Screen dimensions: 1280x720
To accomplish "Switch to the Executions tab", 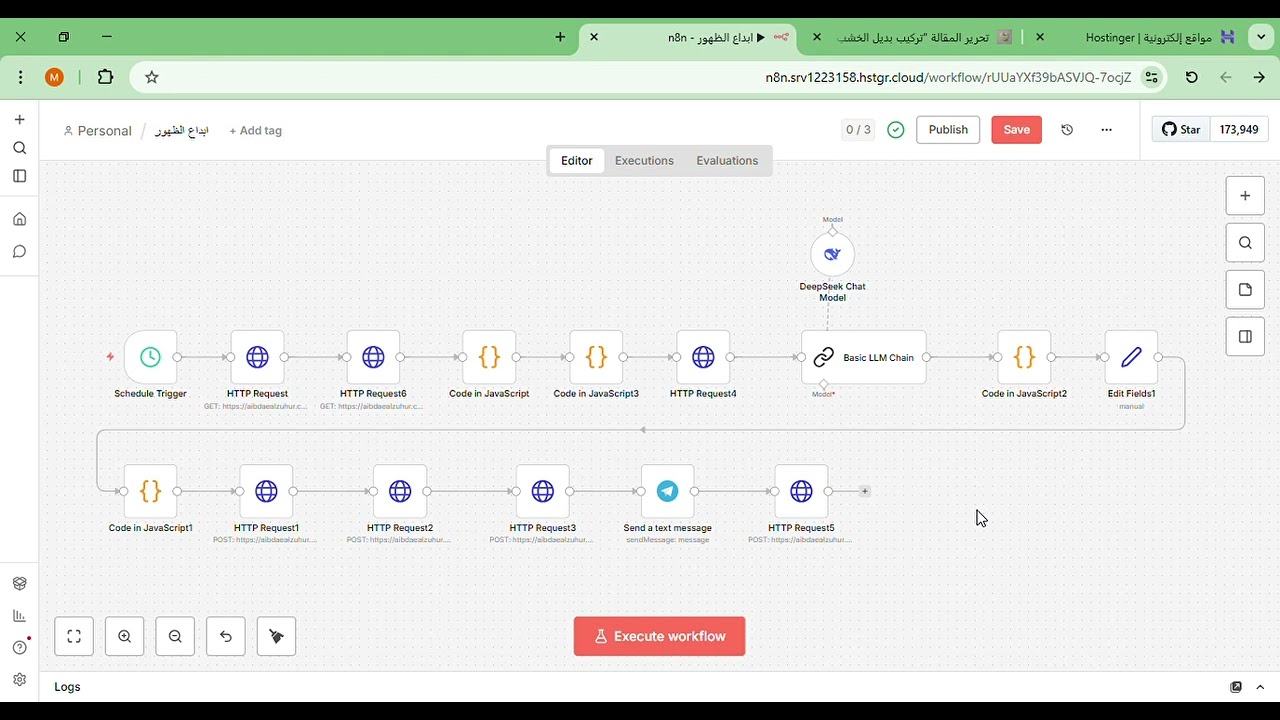I will pyautogui.click(x=644, y=160).
